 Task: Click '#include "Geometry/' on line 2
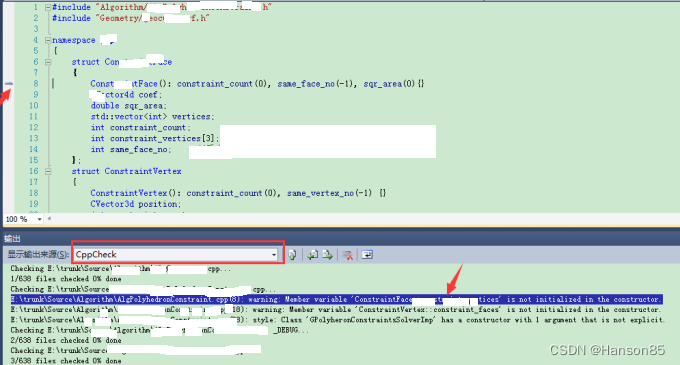pyautogui.click(x=97, y=18)
